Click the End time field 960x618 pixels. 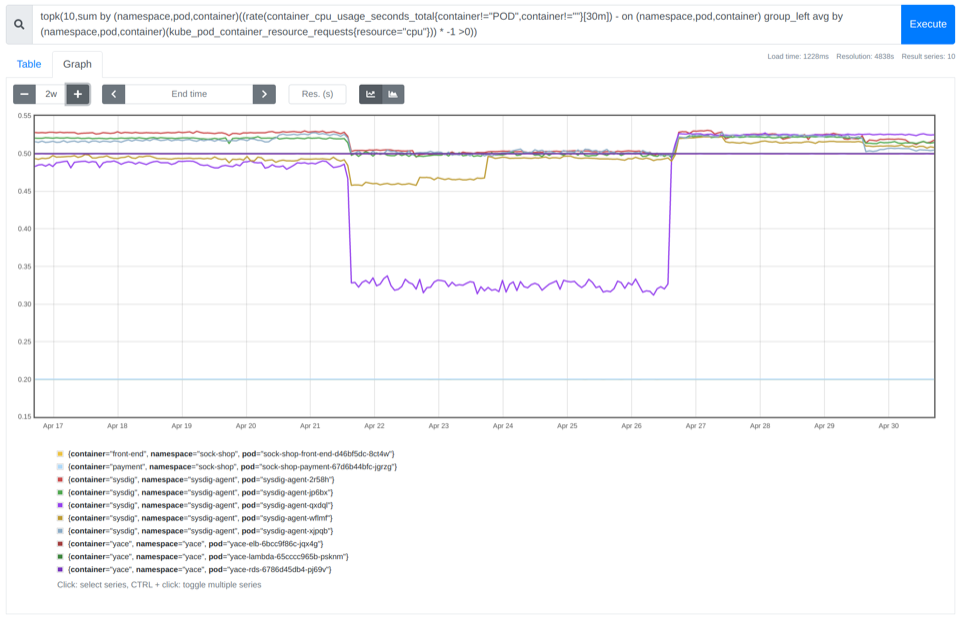tap(188, 93)
